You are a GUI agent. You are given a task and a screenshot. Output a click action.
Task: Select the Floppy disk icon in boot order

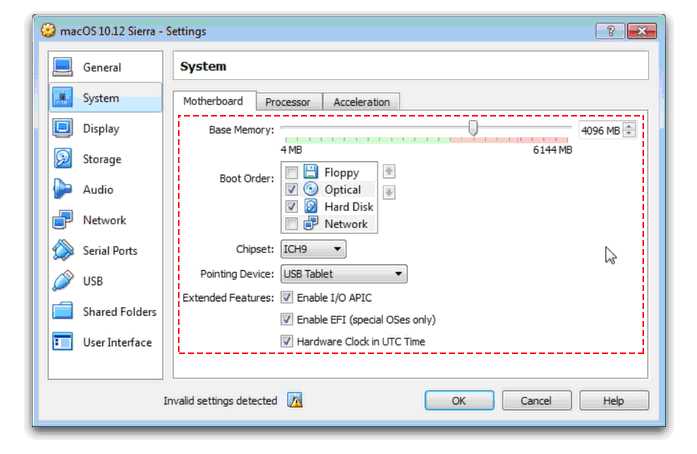tap(311, 172)
